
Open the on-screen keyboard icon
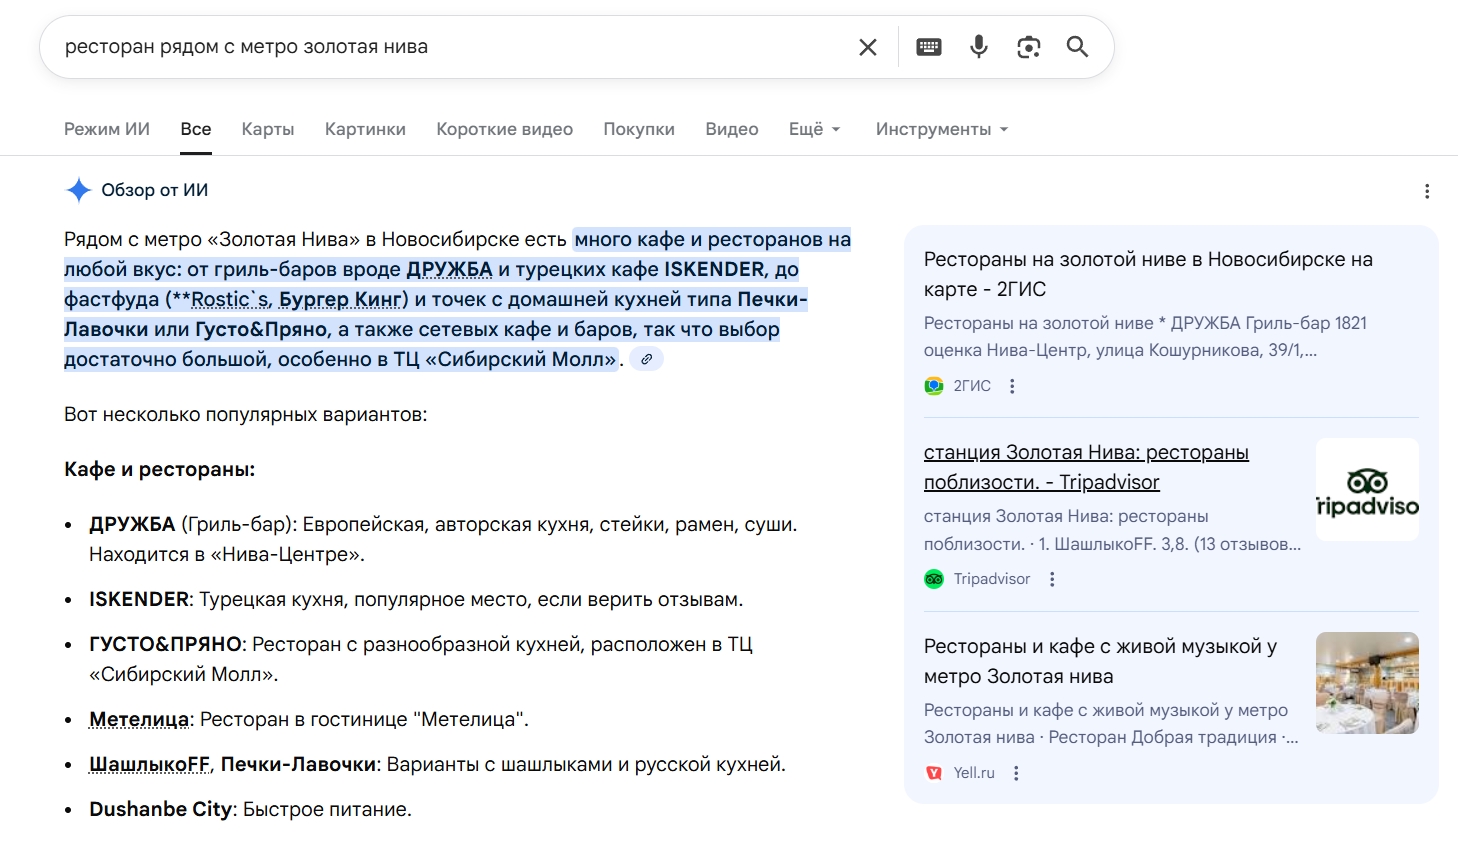(928, 46)
